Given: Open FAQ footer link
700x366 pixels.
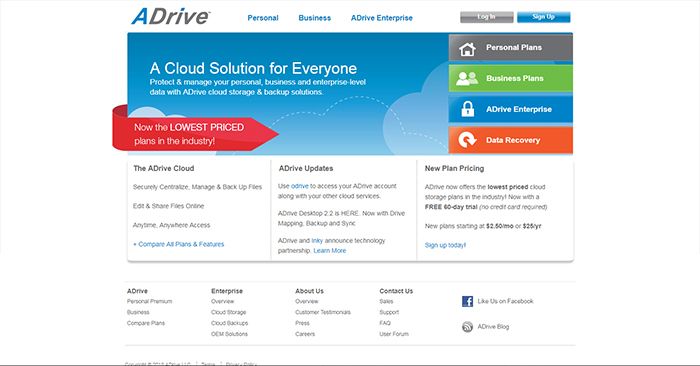Looking at the screenshot, I should click(x=385, y=323).
